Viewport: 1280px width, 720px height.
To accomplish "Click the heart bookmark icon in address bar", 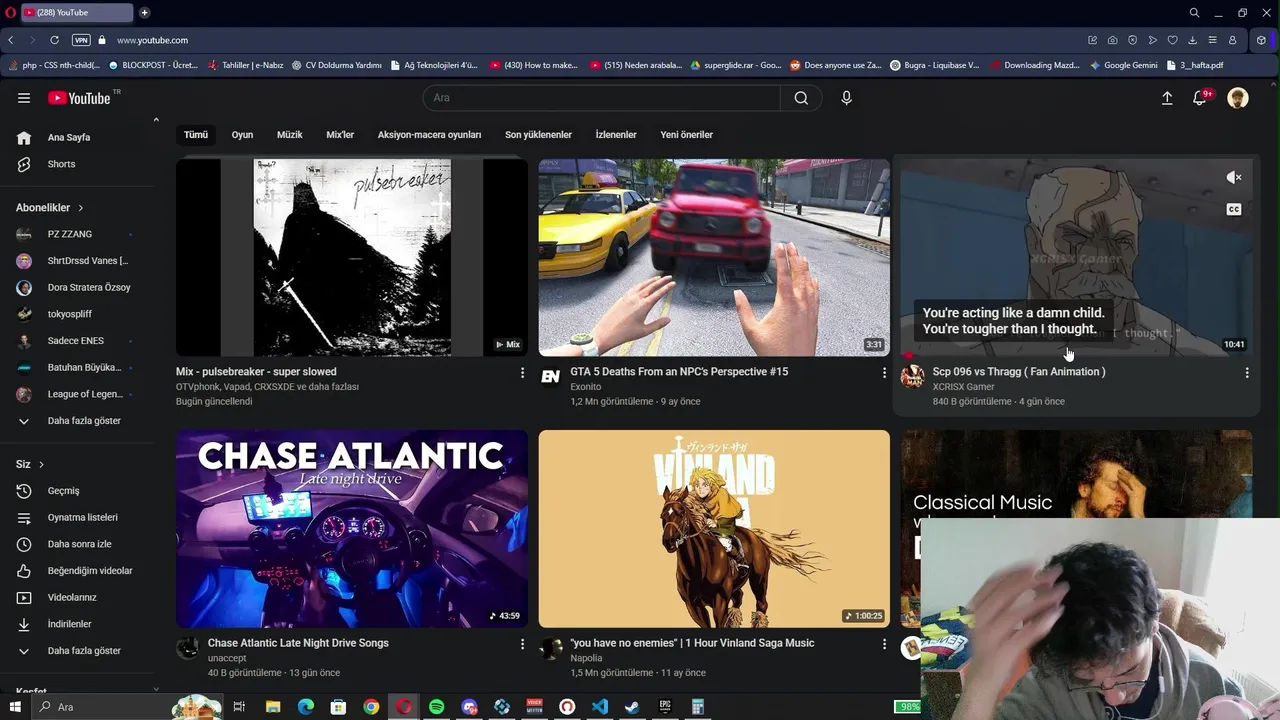I will 1172,40.
